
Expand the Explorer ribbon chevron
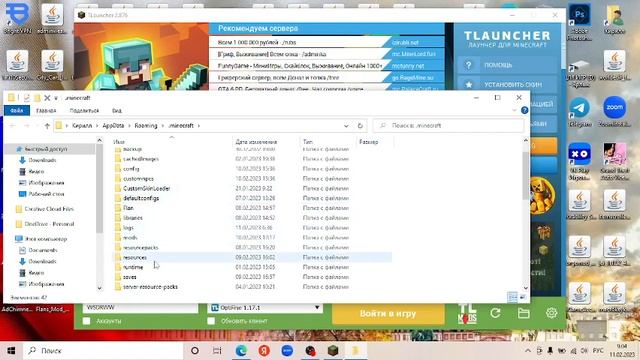(514, 110)
